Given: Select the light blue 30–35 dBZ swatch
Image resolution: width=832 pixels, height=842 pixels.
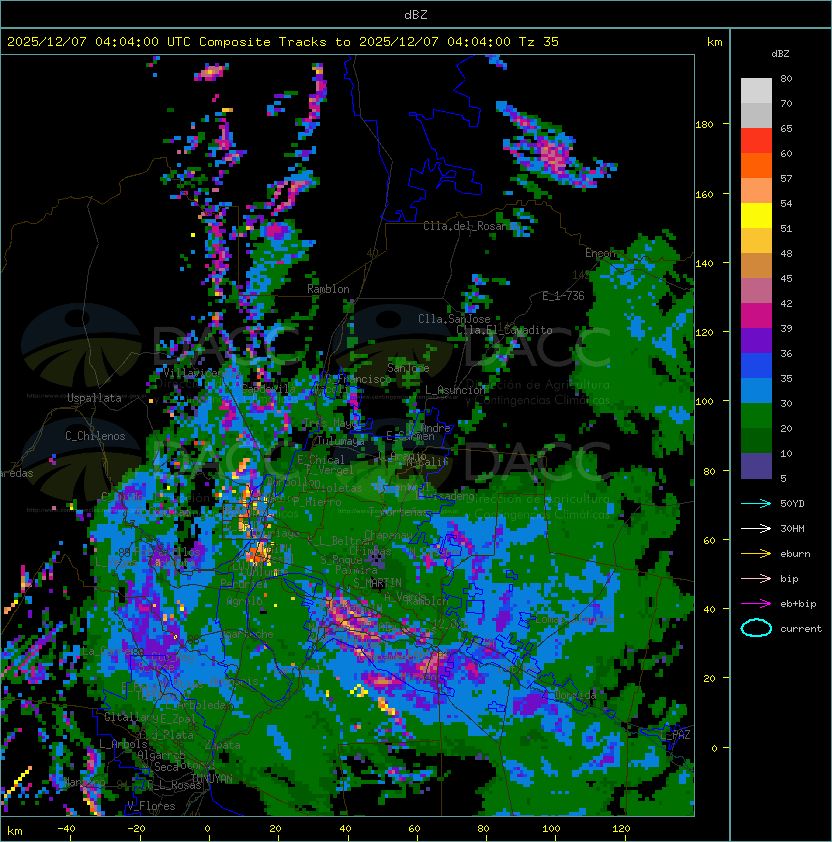Looking at the screenshot, I should click(x=756, y=390).
